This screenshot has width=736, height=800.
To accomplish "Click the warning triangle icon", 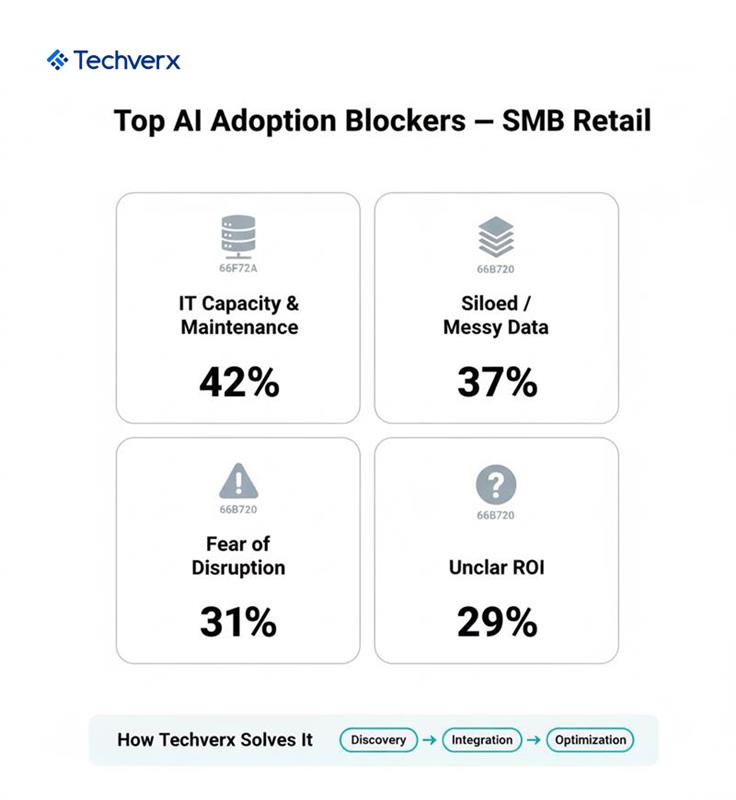I will pos(238,482).
